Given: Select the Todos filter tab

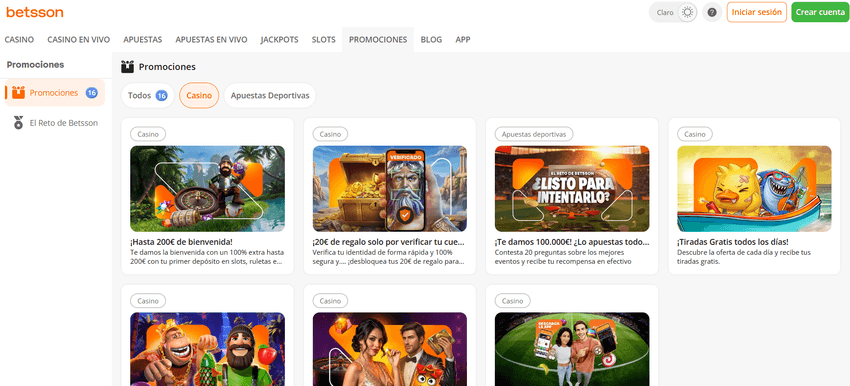Looking at the screenshot, I should (147, 95).
